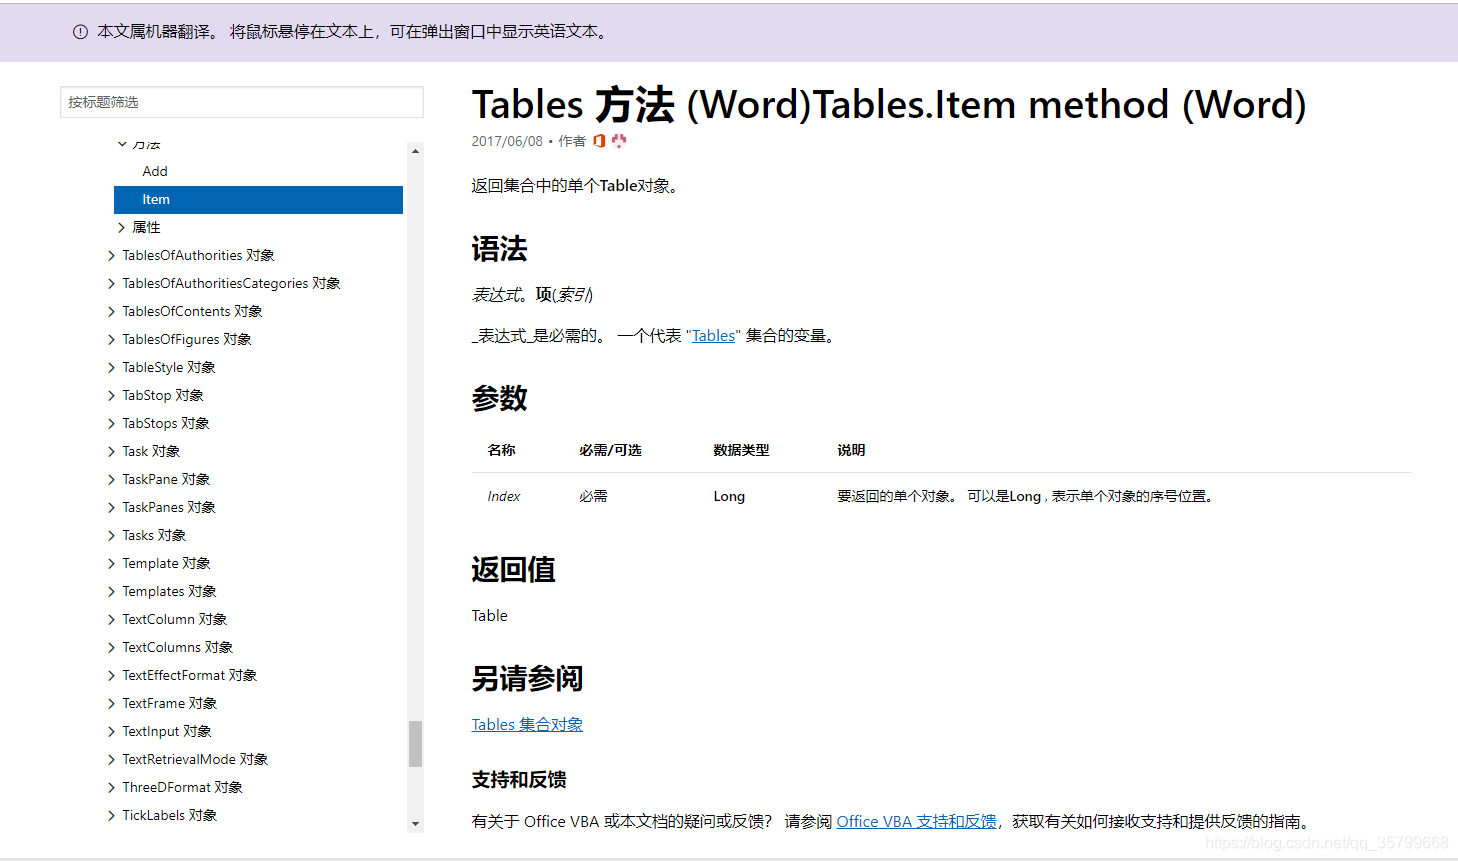The image size is (1458, 861).
Task: Expand the TablesOfContents 对象 chevron
Action: (x=111, y=311)
